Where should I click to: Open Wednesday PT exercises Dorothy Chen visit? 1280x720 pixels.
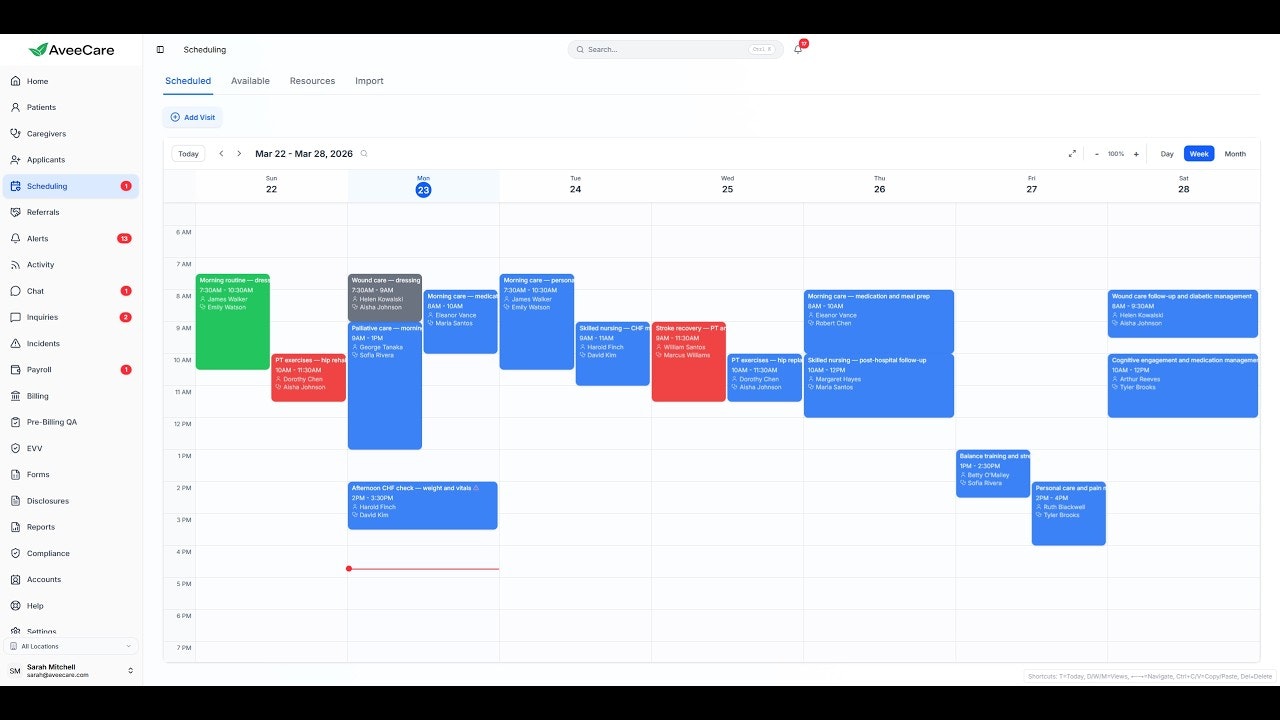tap(764, 378)
